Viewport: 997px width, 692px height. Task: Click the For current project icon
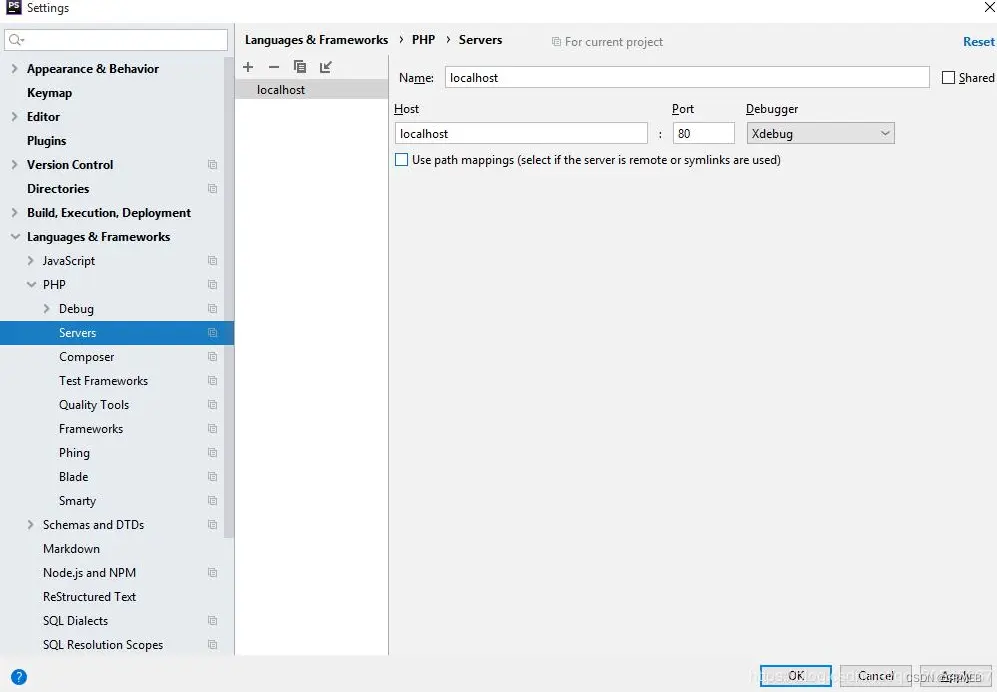point(556,42)
